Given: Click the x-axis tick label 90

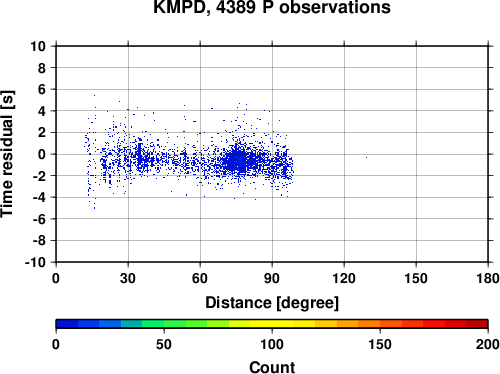Looking at the screenshot, I should [272, 278].
